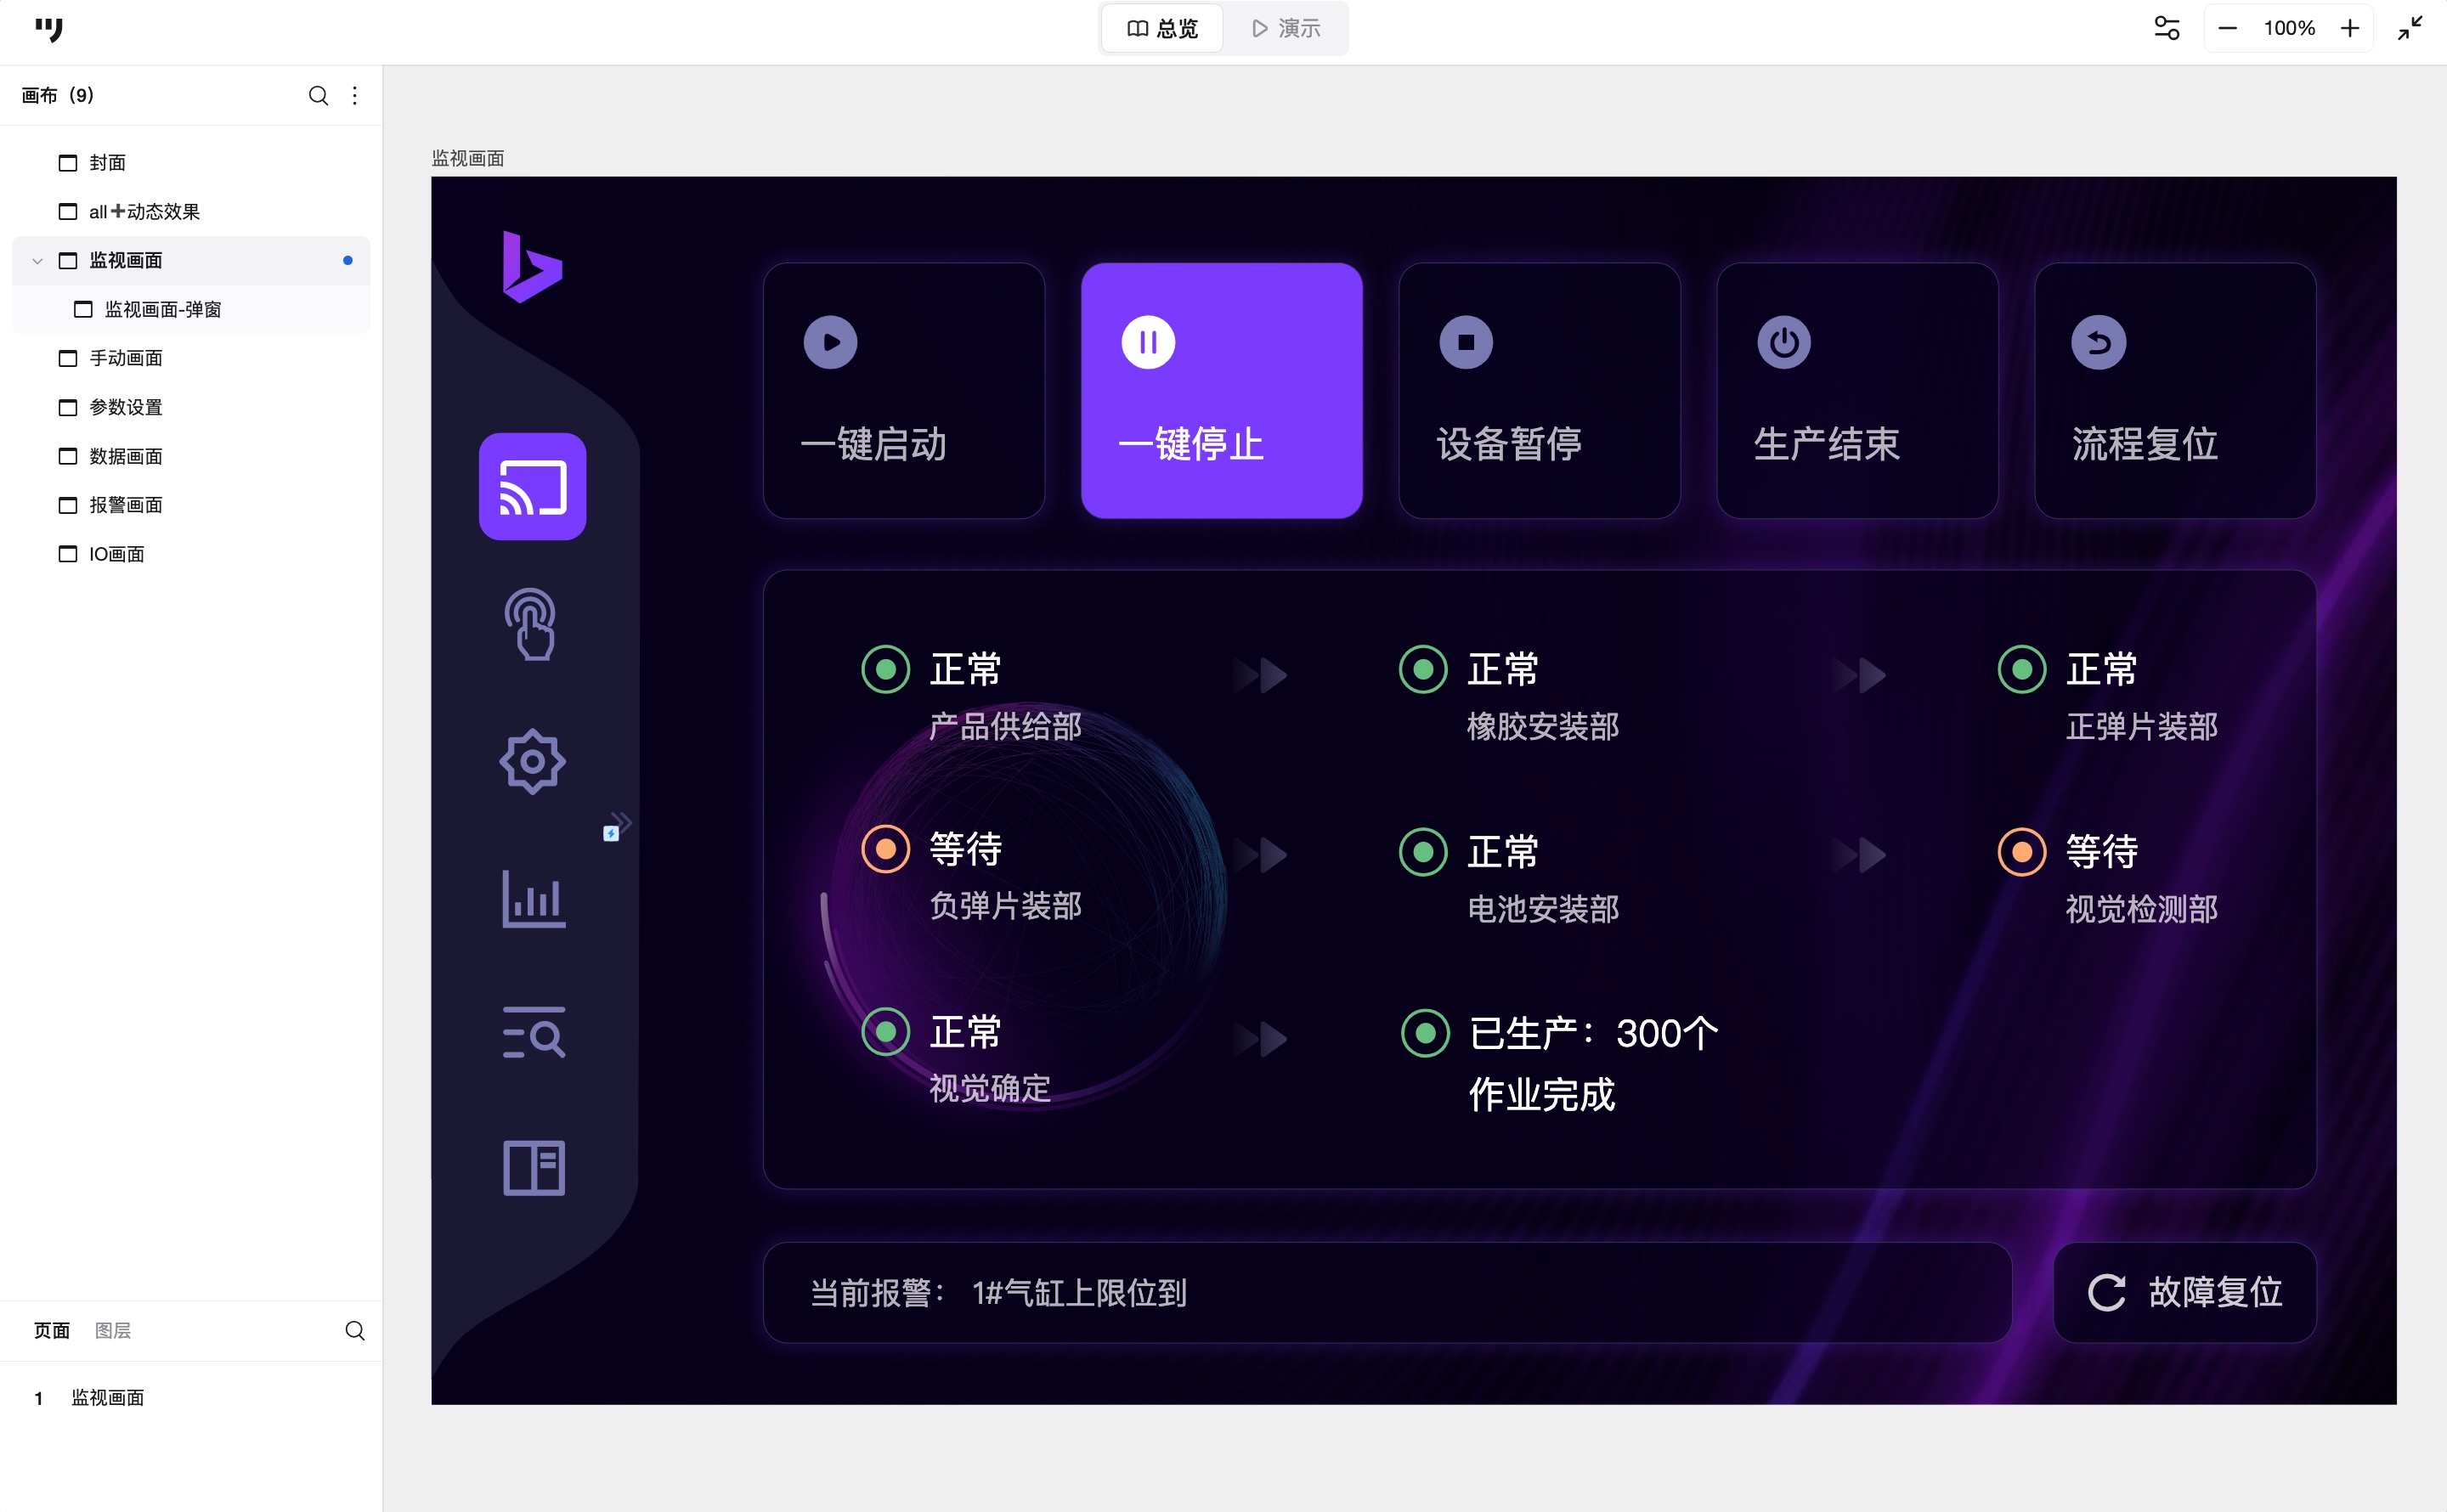The image size is (2447, 1512).
Task: Click the app logo in top-left corner
Action: (x=48, y=29)
